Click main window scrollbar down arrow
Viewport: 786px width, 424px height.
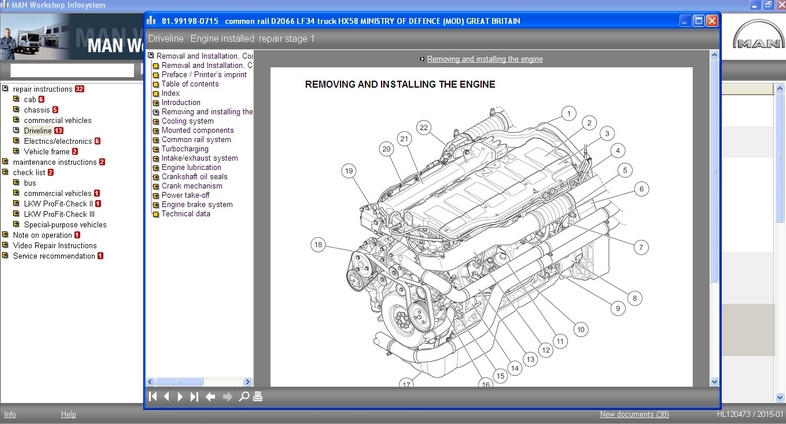coord(779,397)
